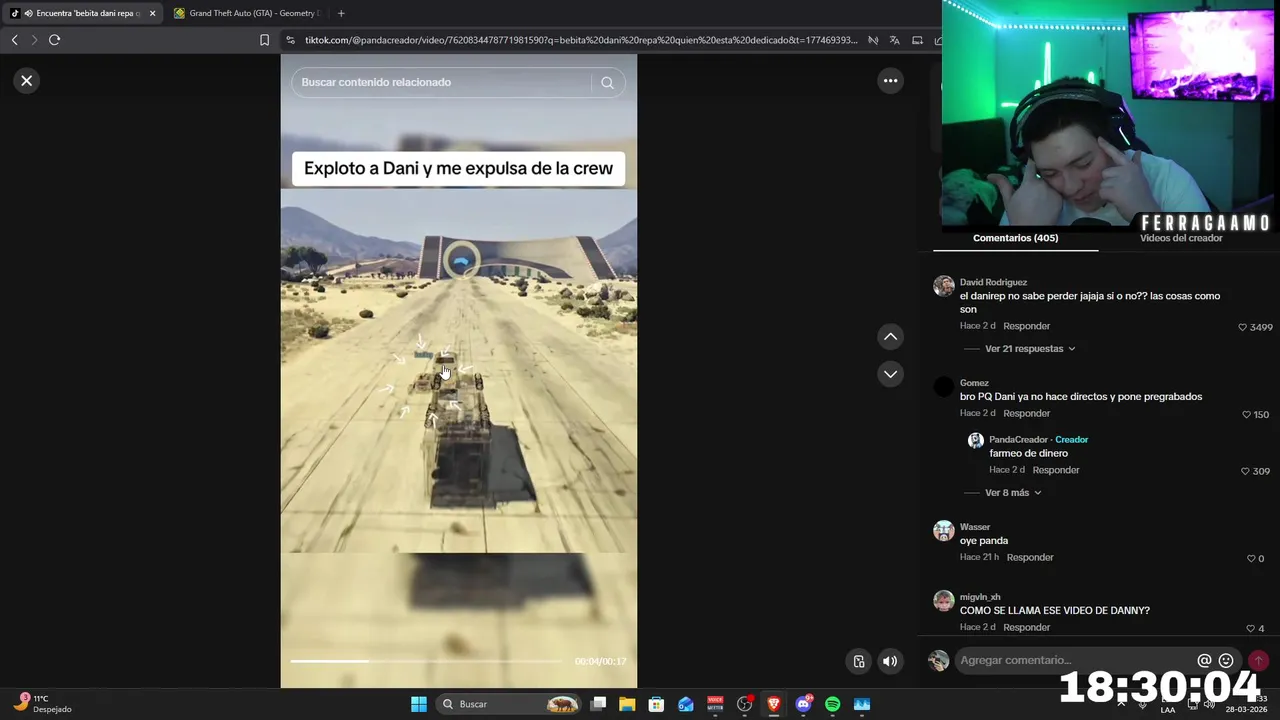The image size is (1280, 720).
Task: Open Microsoft Store from taskbar
Action: pos(656,704)
